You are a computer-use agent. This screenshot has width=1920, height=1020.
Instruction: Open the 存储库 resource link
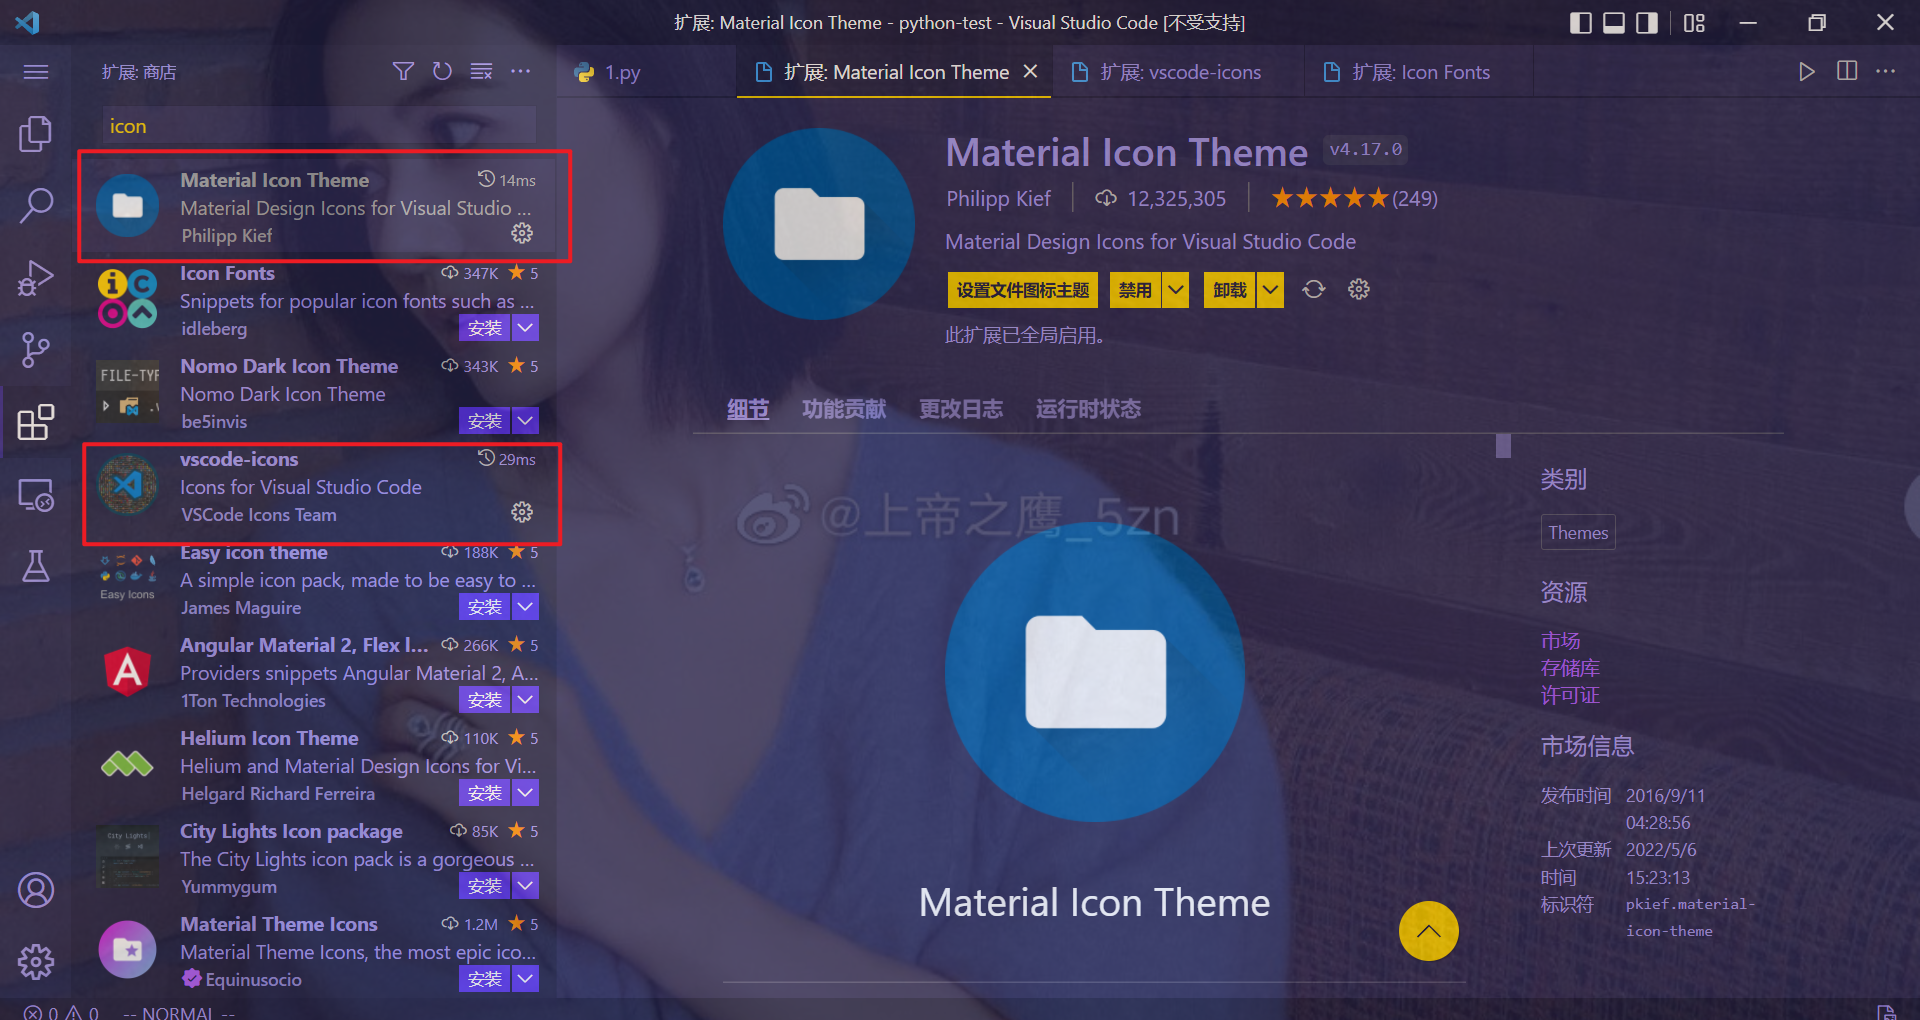click(x=1570, y=667)
